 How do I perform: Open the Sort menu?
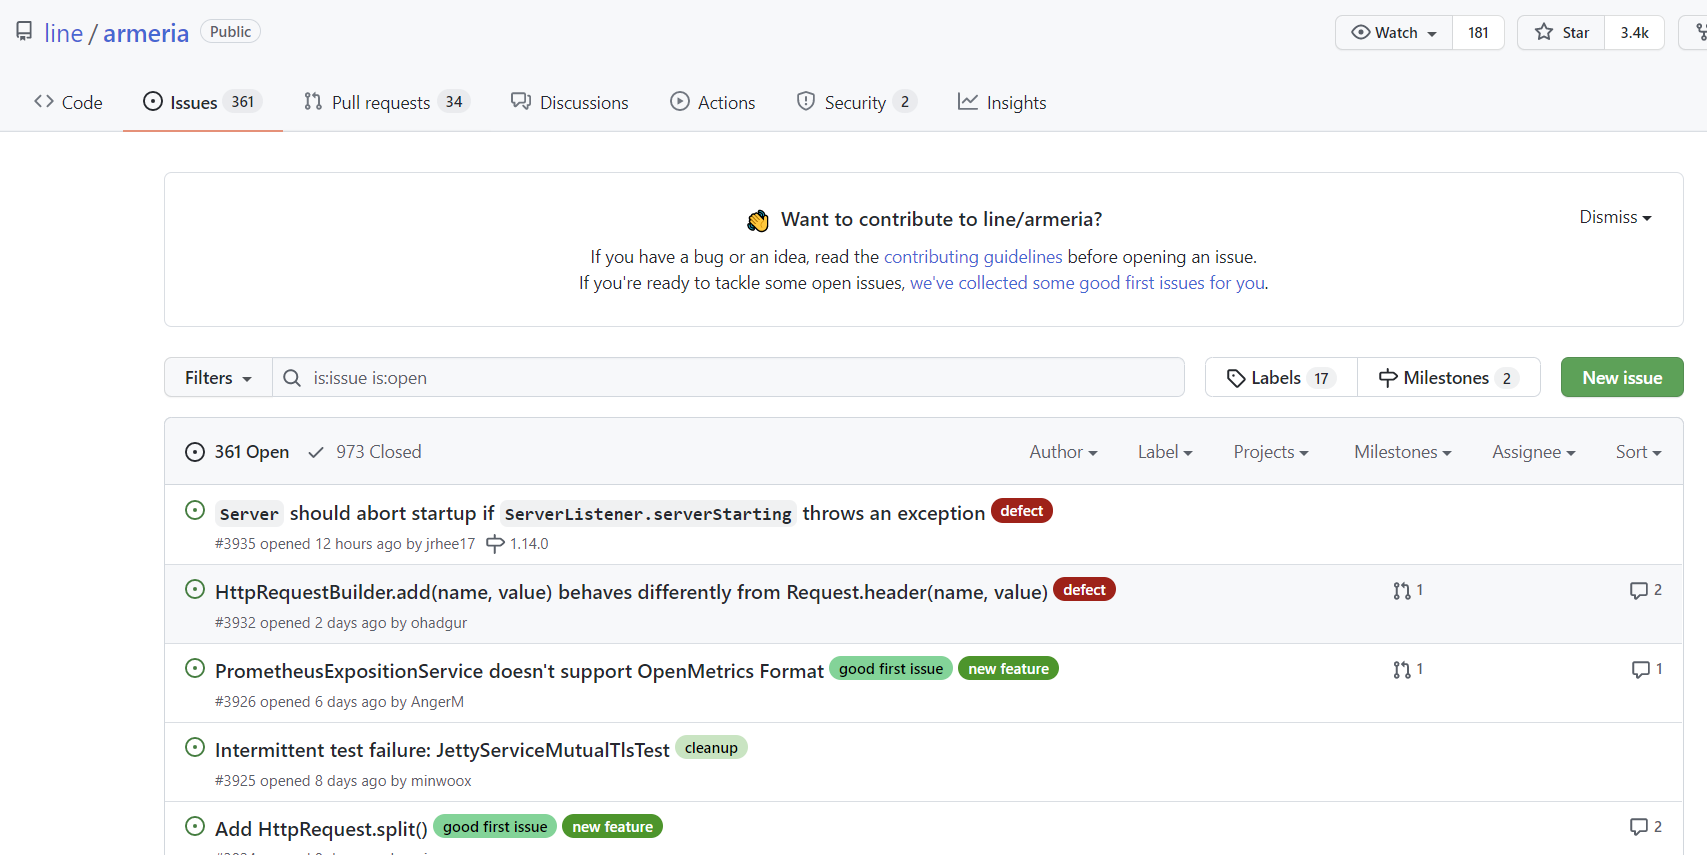(x=1638, y=452)
